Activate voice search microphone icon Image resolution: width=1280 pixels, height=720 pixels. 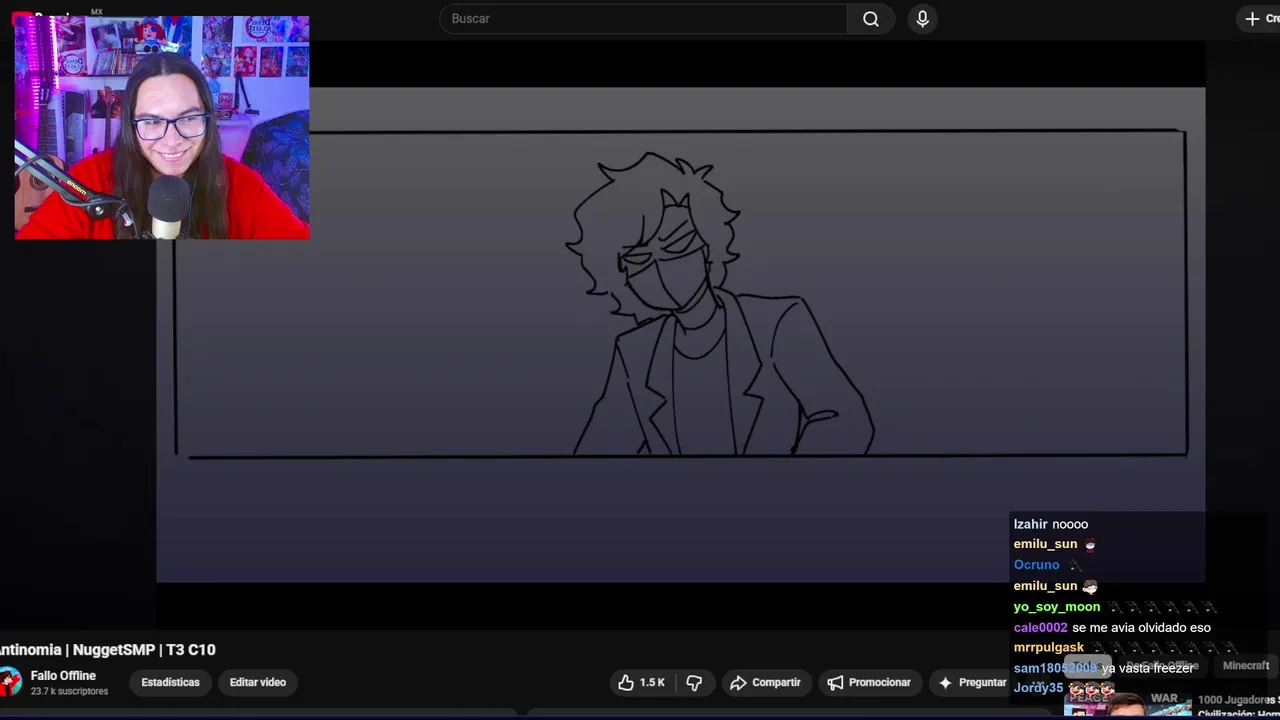pos(922,19)
